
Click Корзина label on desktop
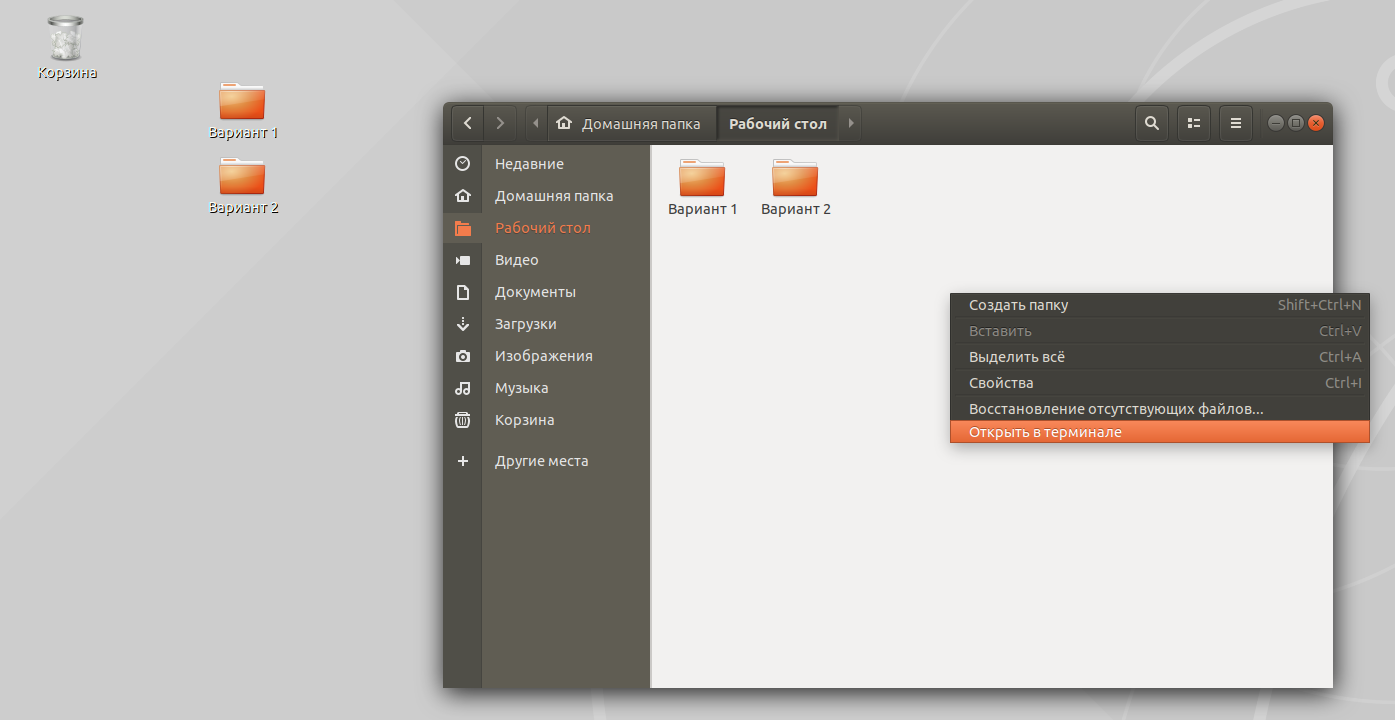(x=67, y=73)
